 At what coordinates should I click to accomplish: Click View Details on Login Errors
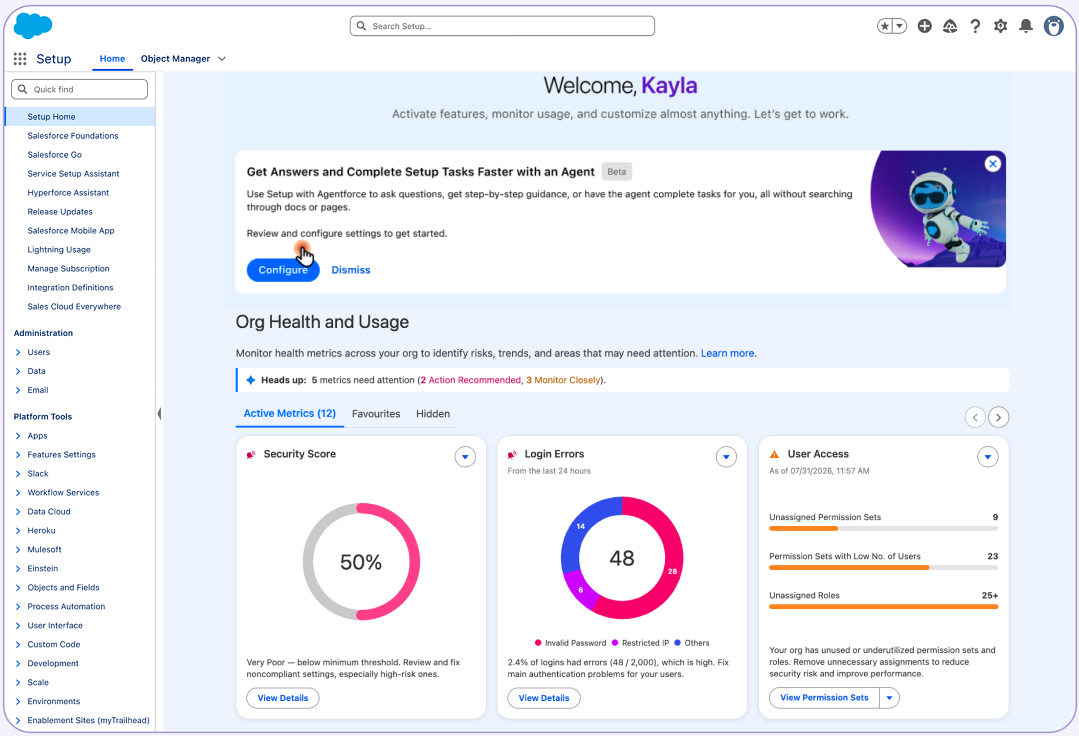pos(544,698)
